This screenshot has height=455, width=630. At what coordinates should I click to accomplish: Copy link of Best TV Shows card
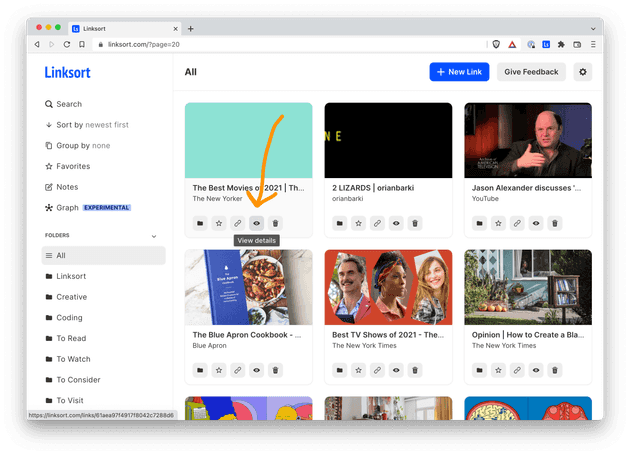click(377, 370)
